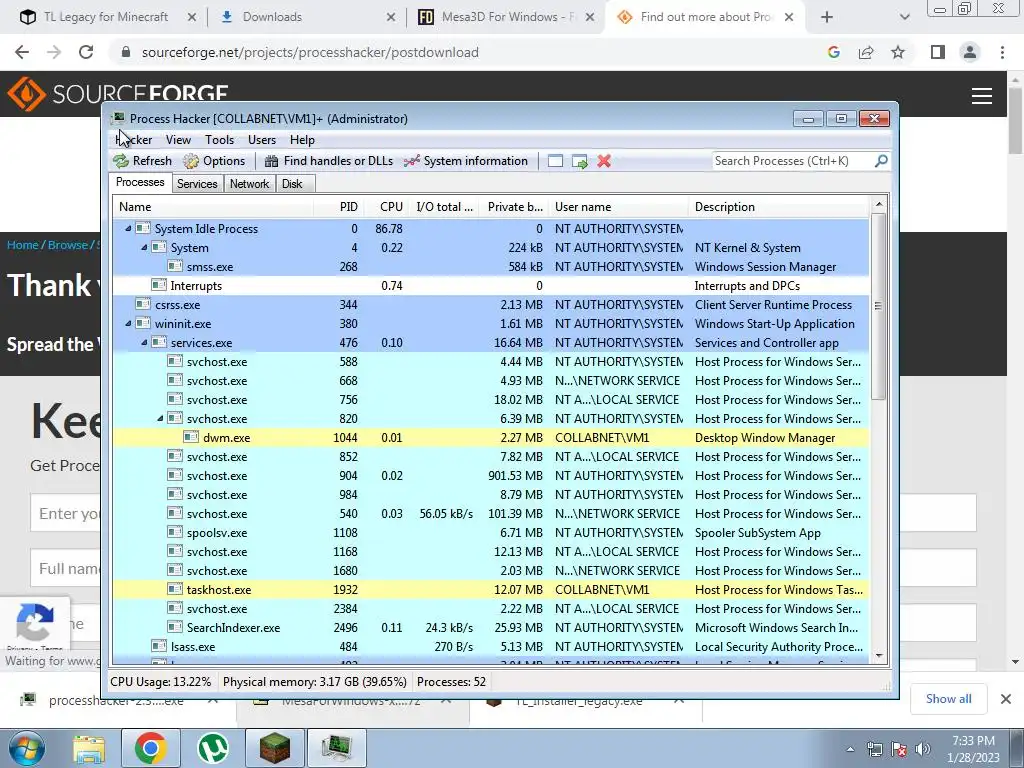Collapse svchost.exe PID 820 node
Screen dimensions: 1024x768
coord(160,419)
